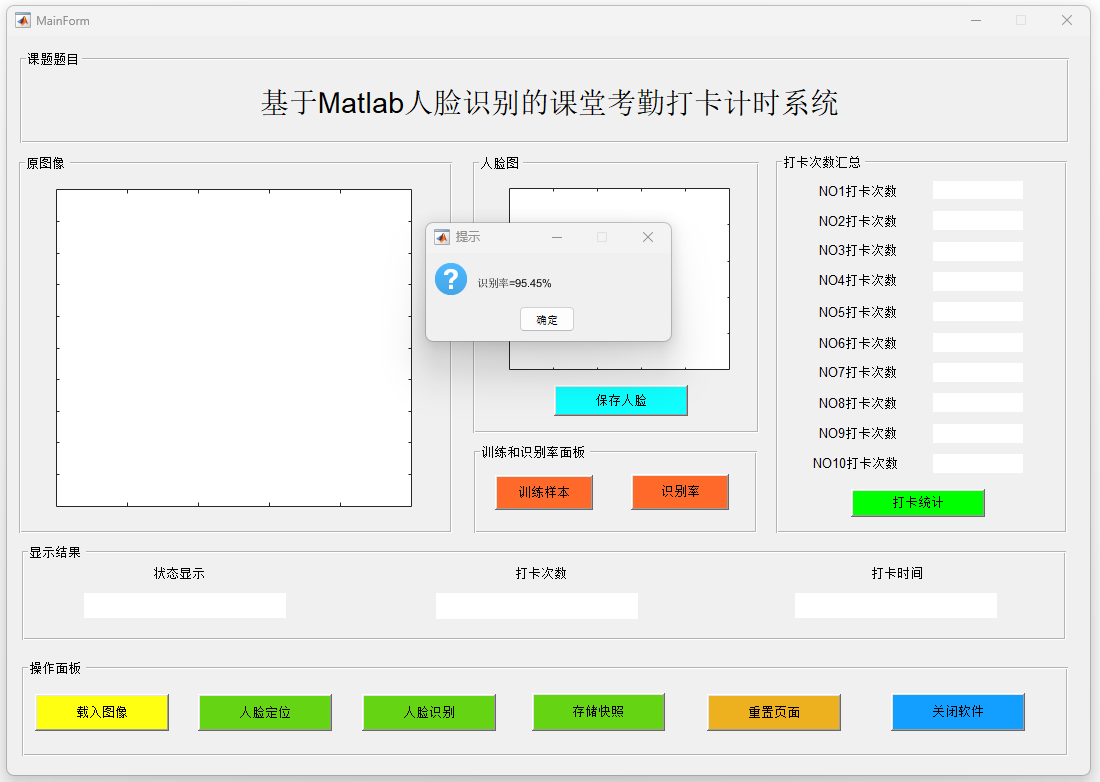Click the NO1打卡次数 field
The width and height of the screenshot is (1100, 782).
click(x=977, y=190)
